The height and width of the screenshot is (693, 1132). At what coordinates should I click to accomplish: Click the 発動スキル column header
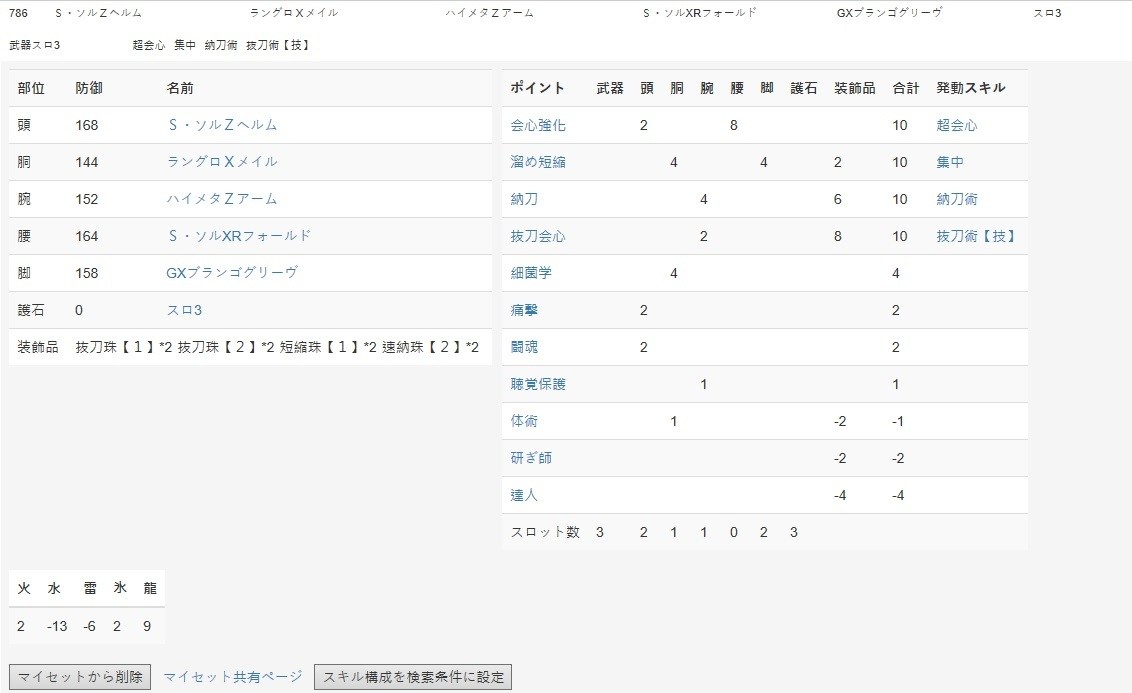click(971, 88)
